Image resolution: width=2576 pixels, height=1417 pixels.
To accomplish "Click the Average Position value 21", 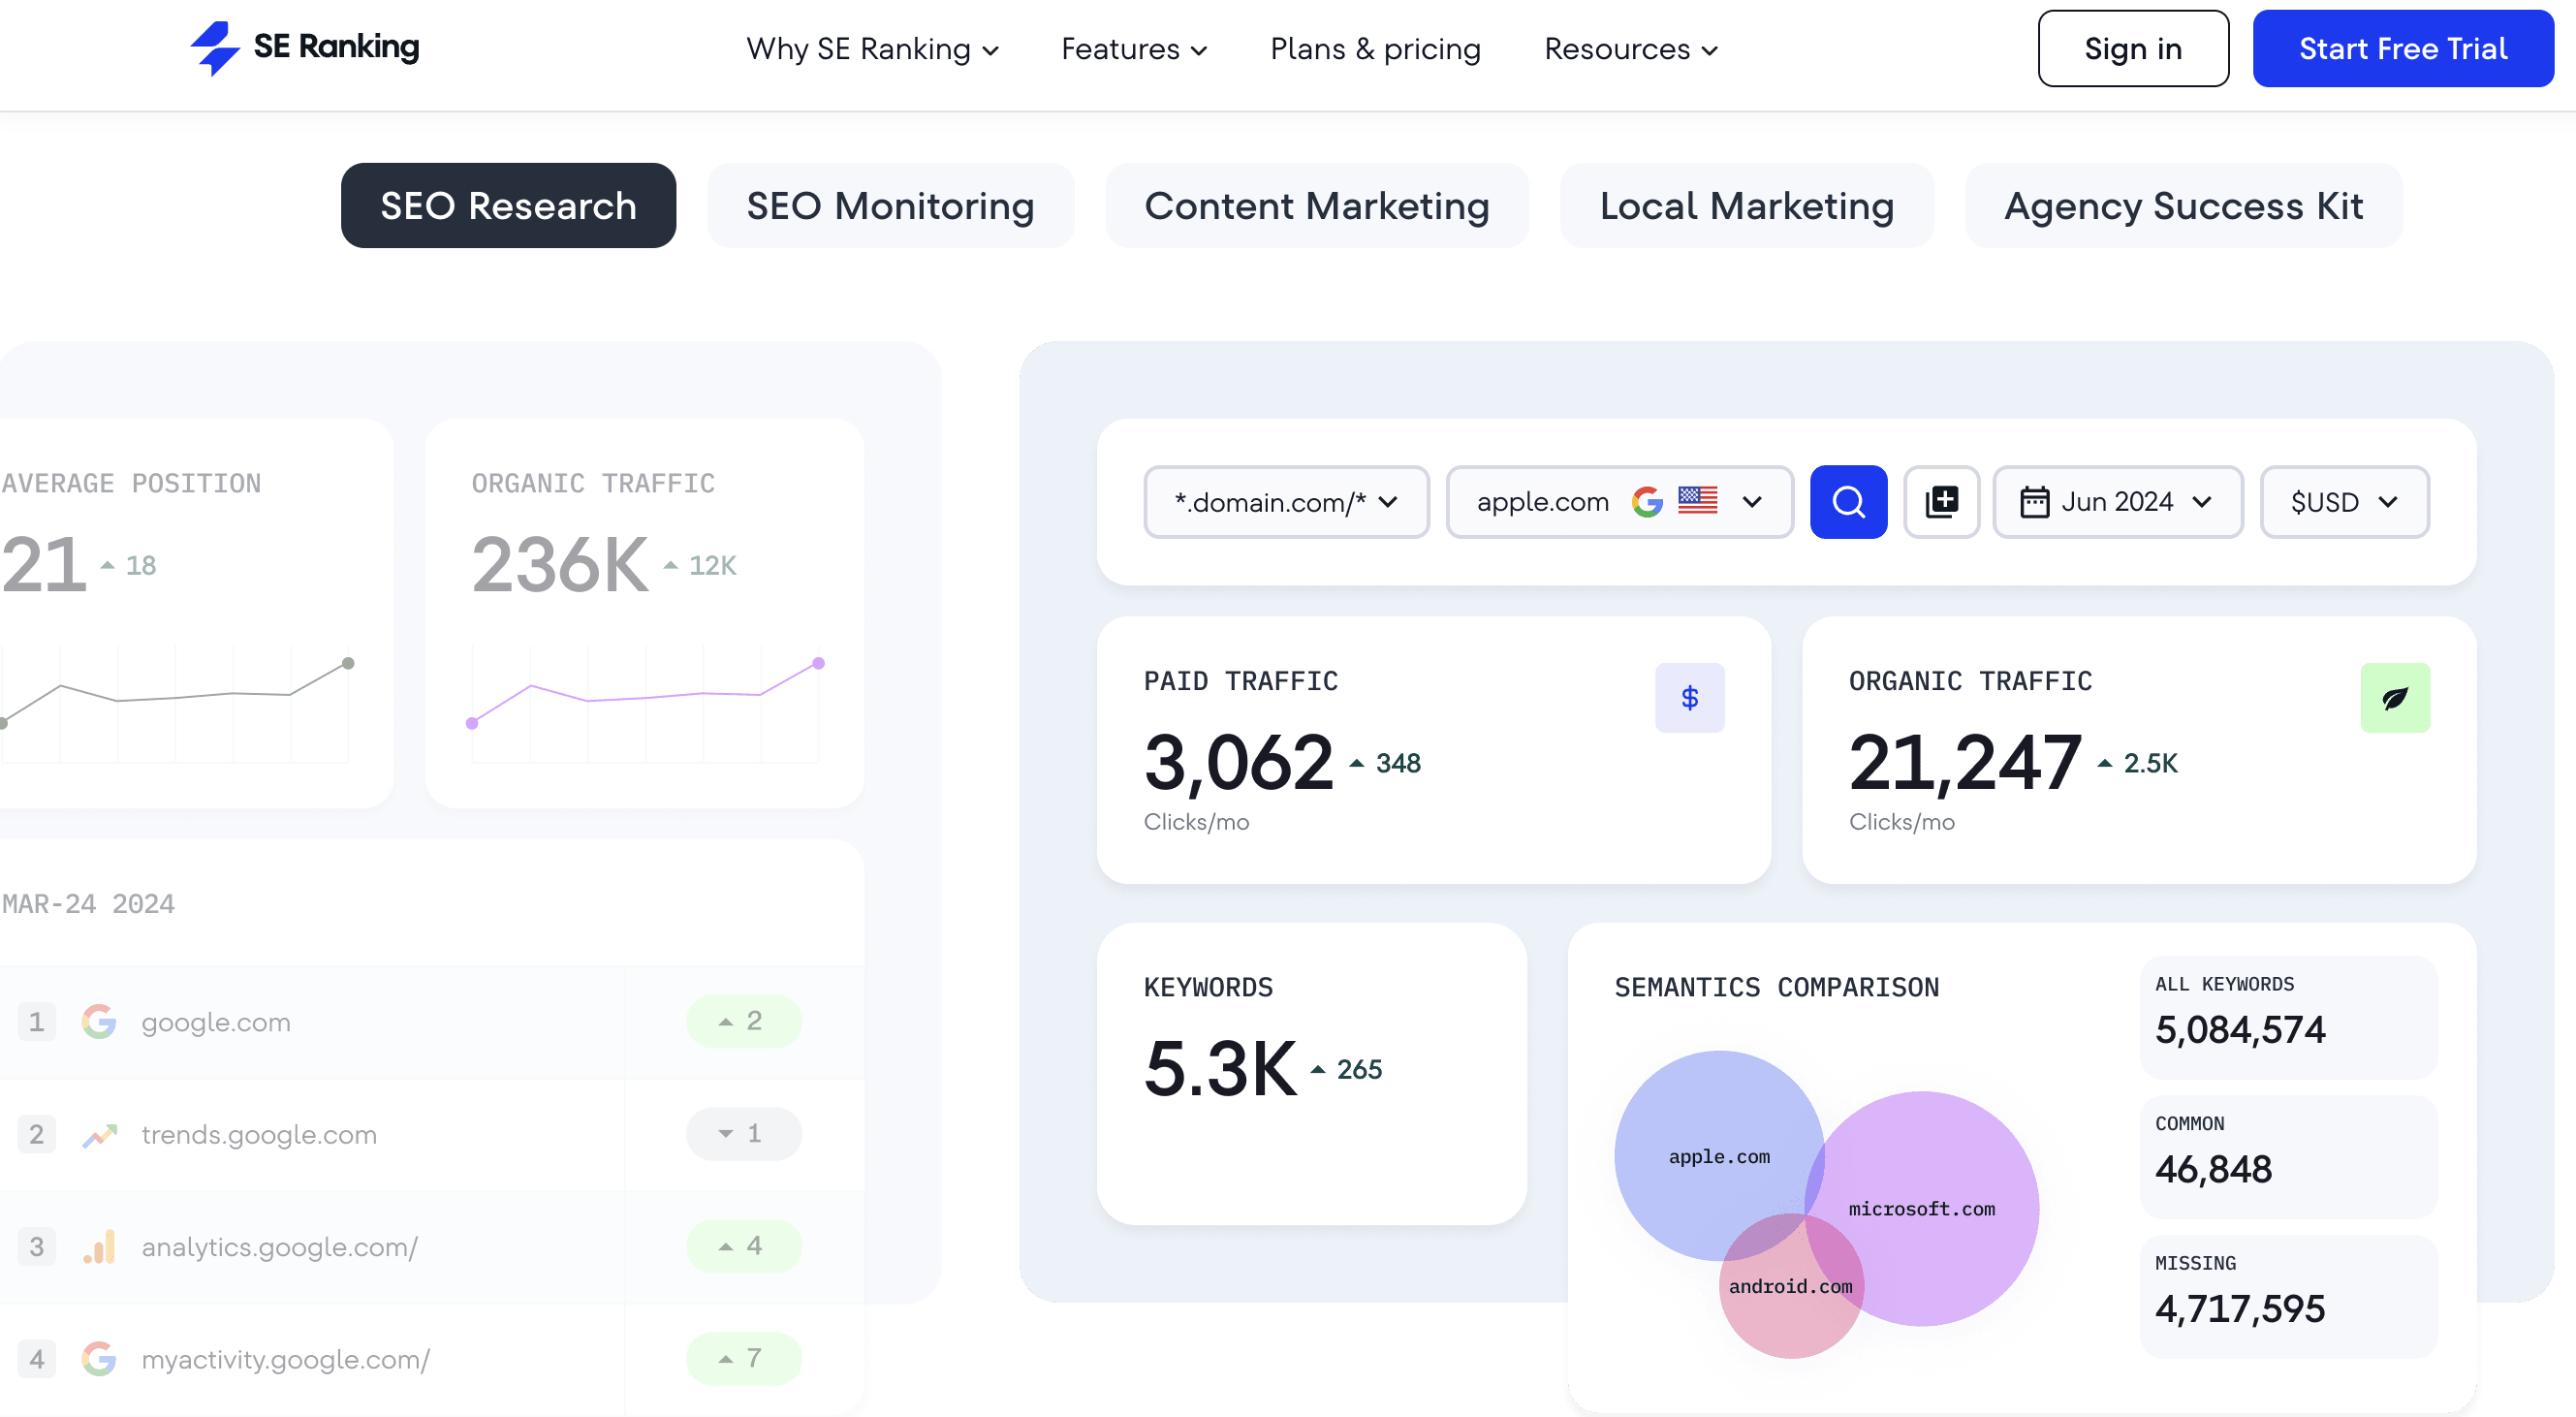I will coord(43,565).
